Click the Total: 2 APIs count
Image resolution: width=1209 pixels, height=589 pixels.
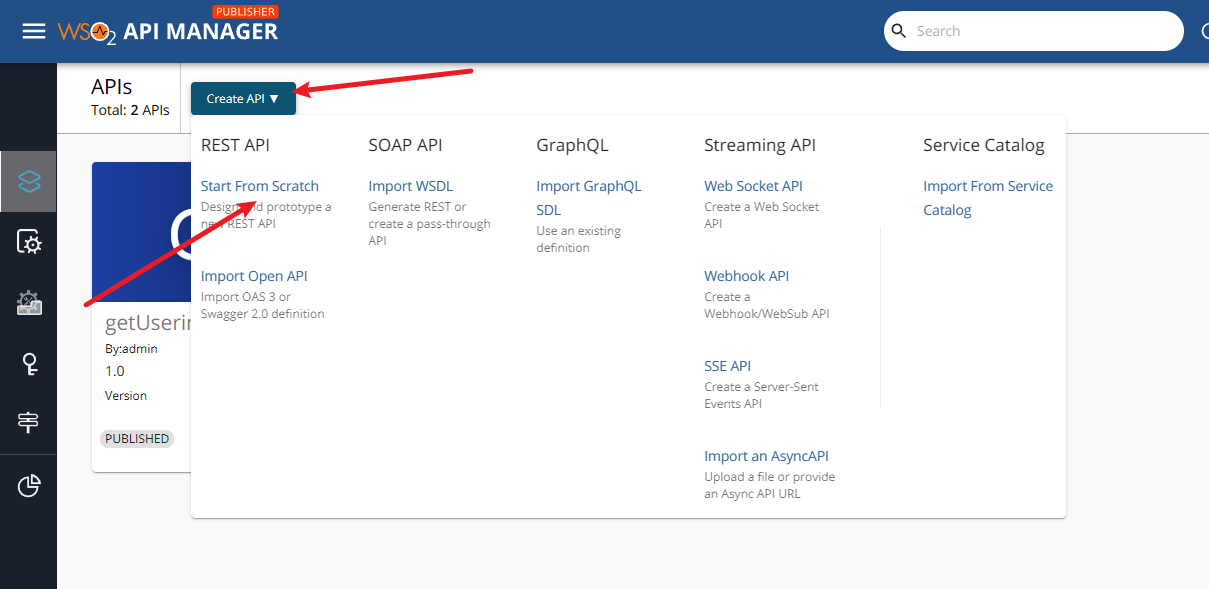coord(130,110)
